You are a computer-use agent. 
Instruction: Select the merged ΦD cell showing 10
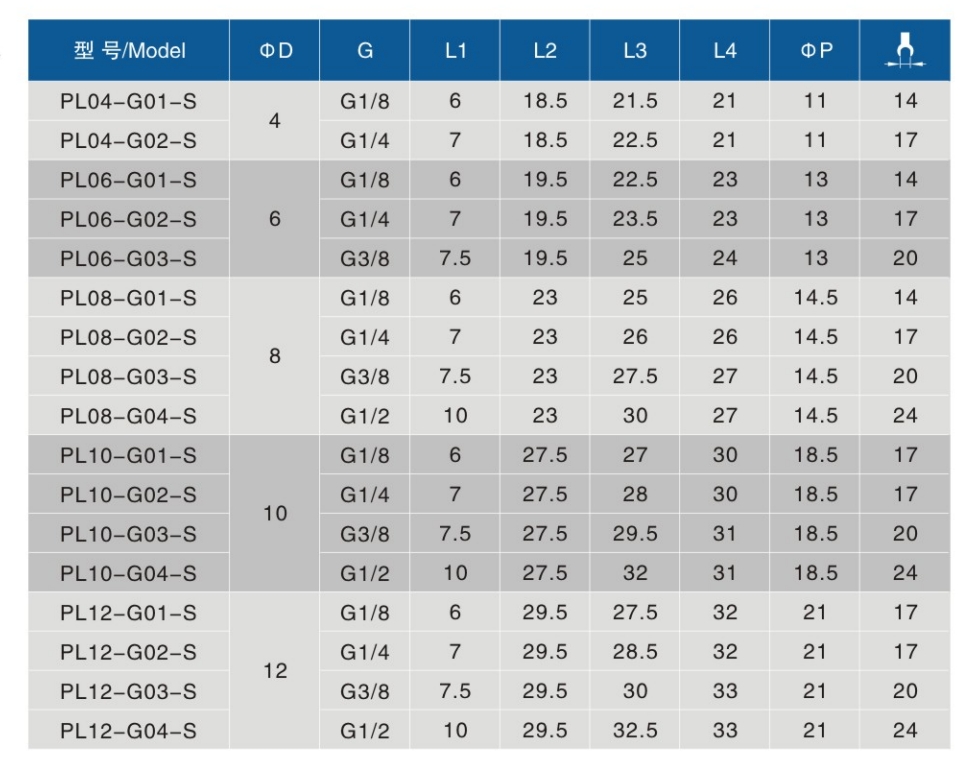tap(275, 514)
